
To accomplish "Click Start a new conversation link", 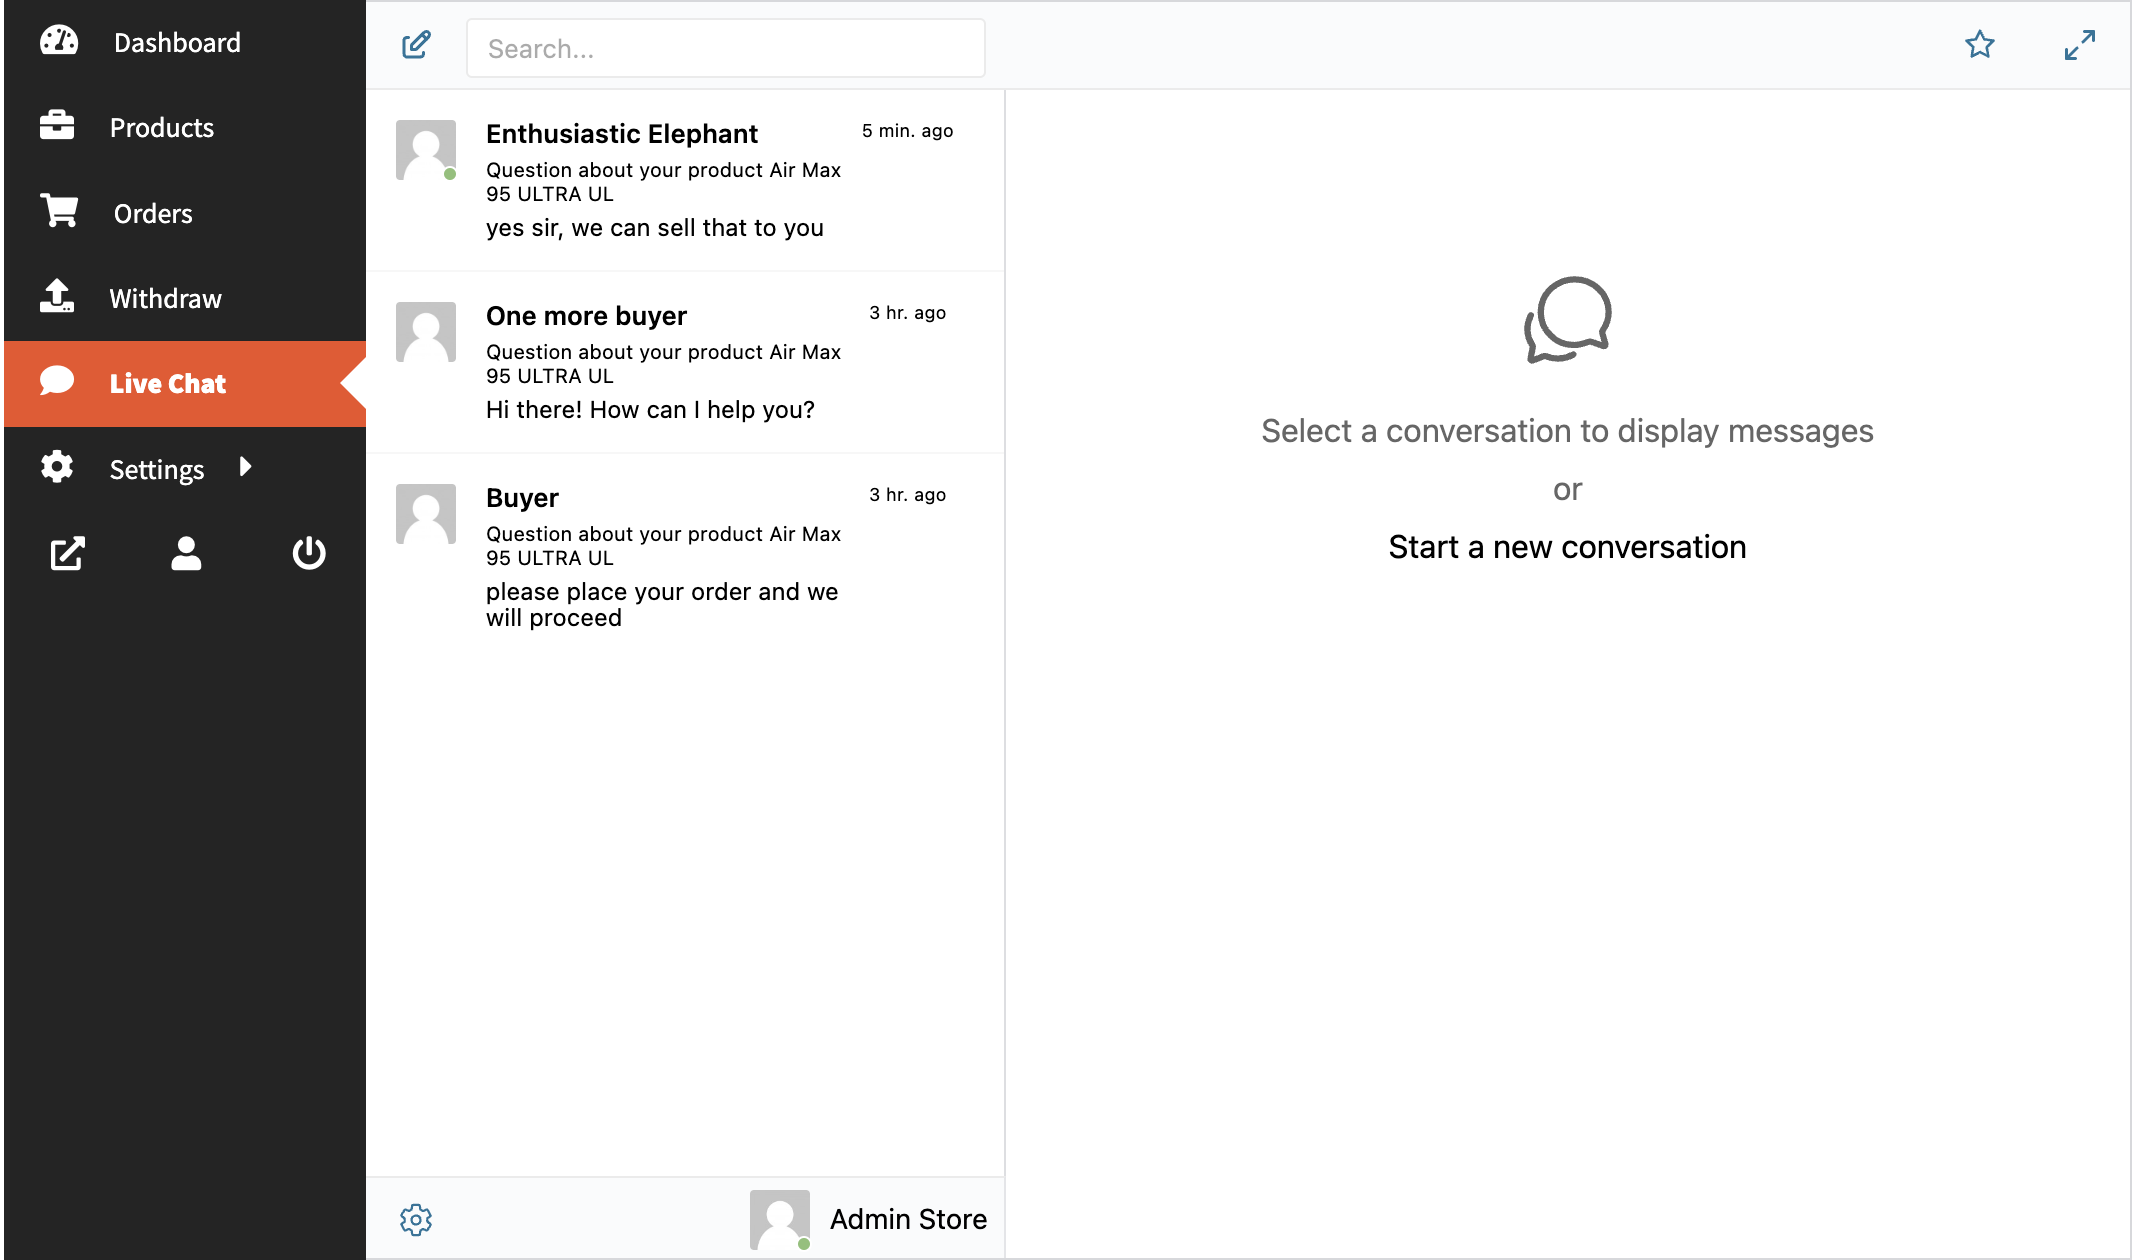I will pos(1567,547).
